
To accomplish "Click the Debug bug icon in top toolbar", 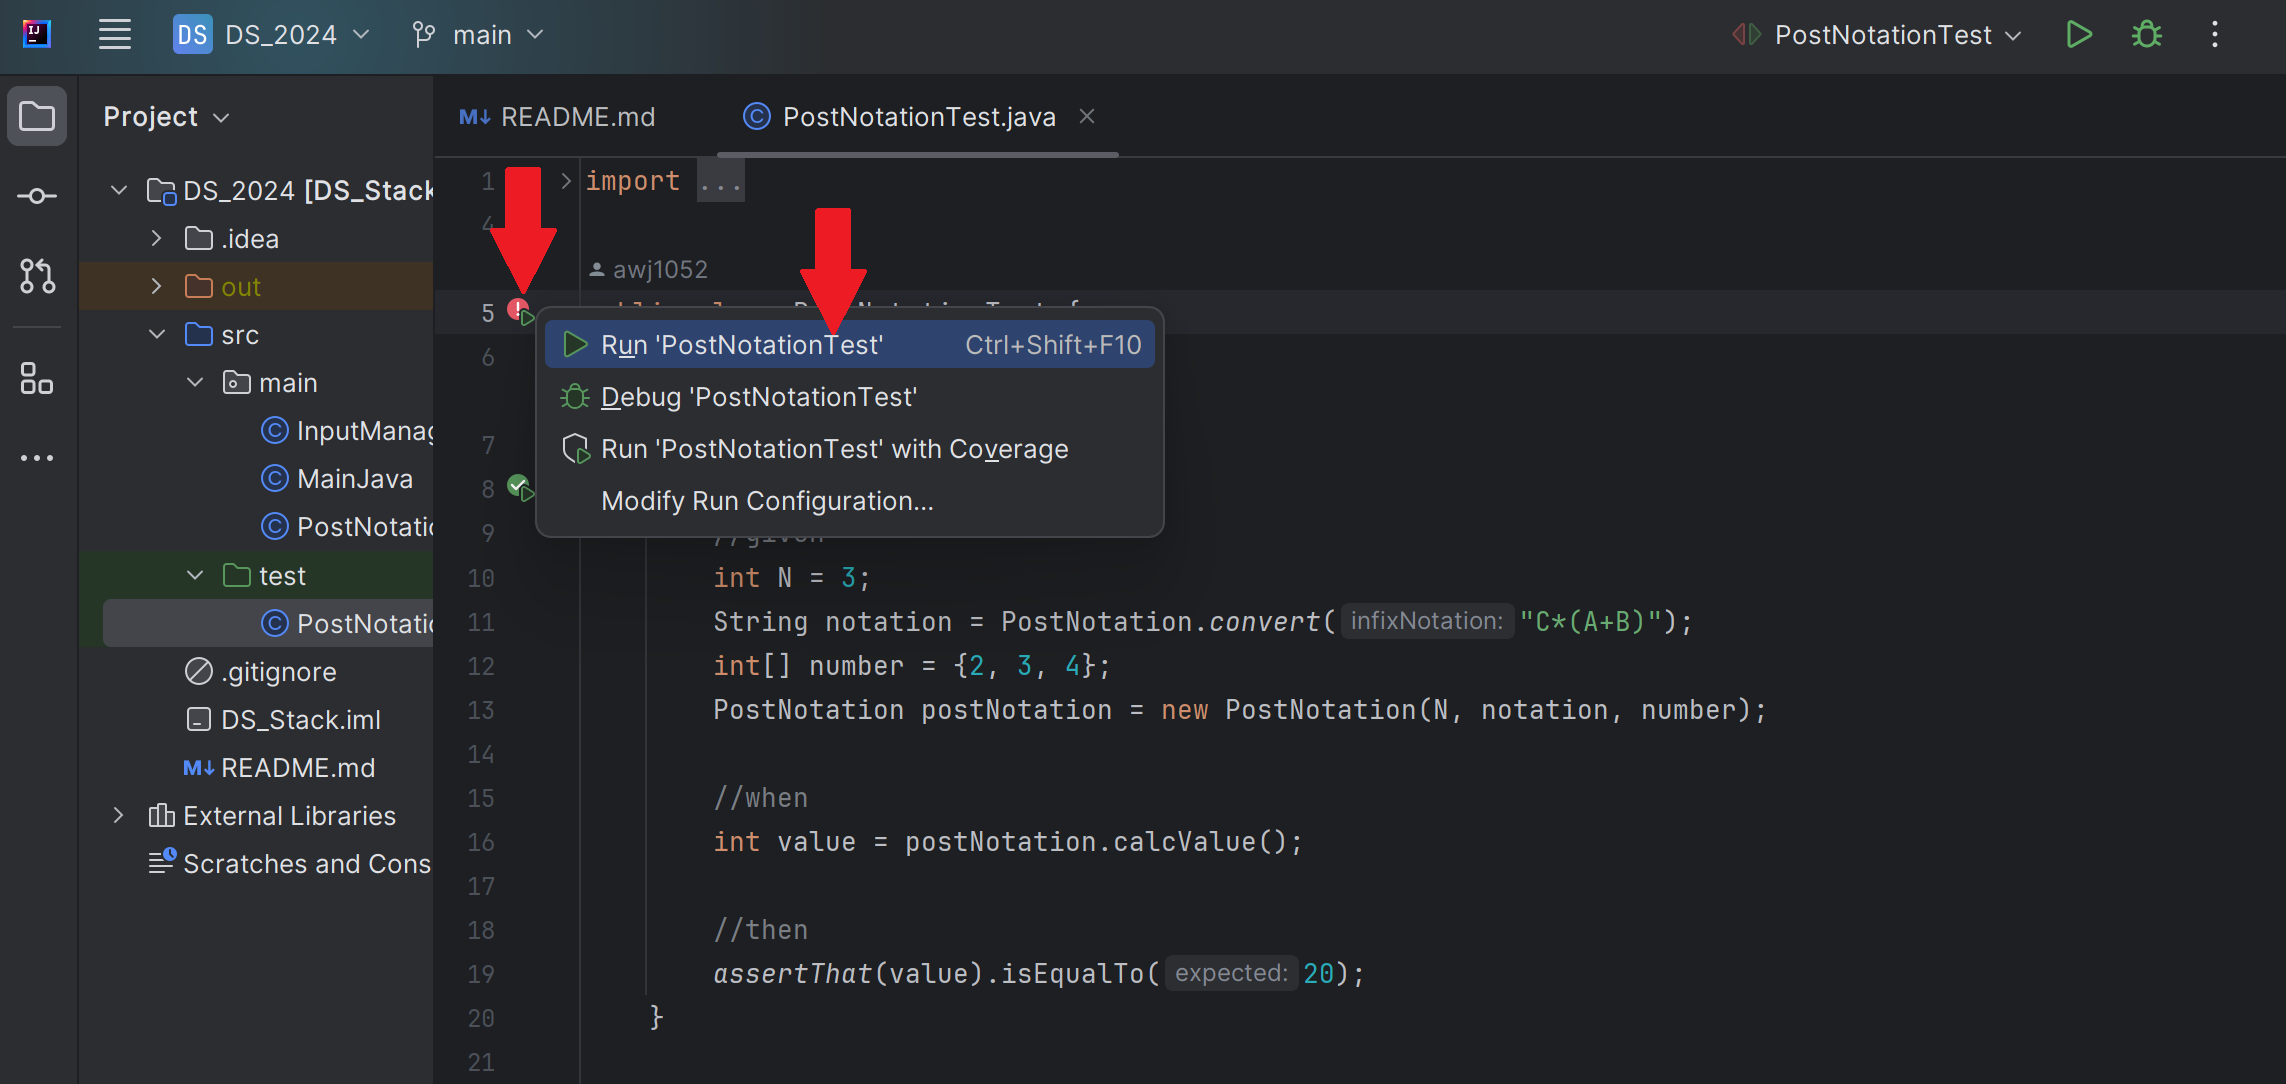I will [2146, 35].
